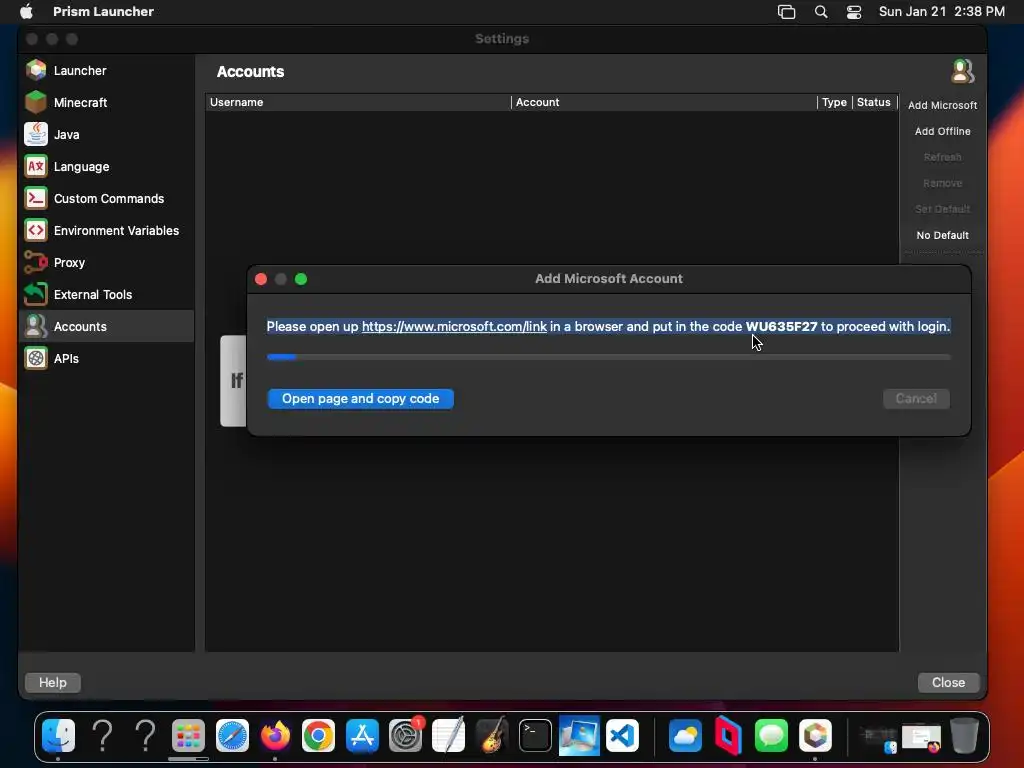The height and width of the screenshot is (768, 1024).
Task: Open Control Center in menu bar
Action: [854, 12]
